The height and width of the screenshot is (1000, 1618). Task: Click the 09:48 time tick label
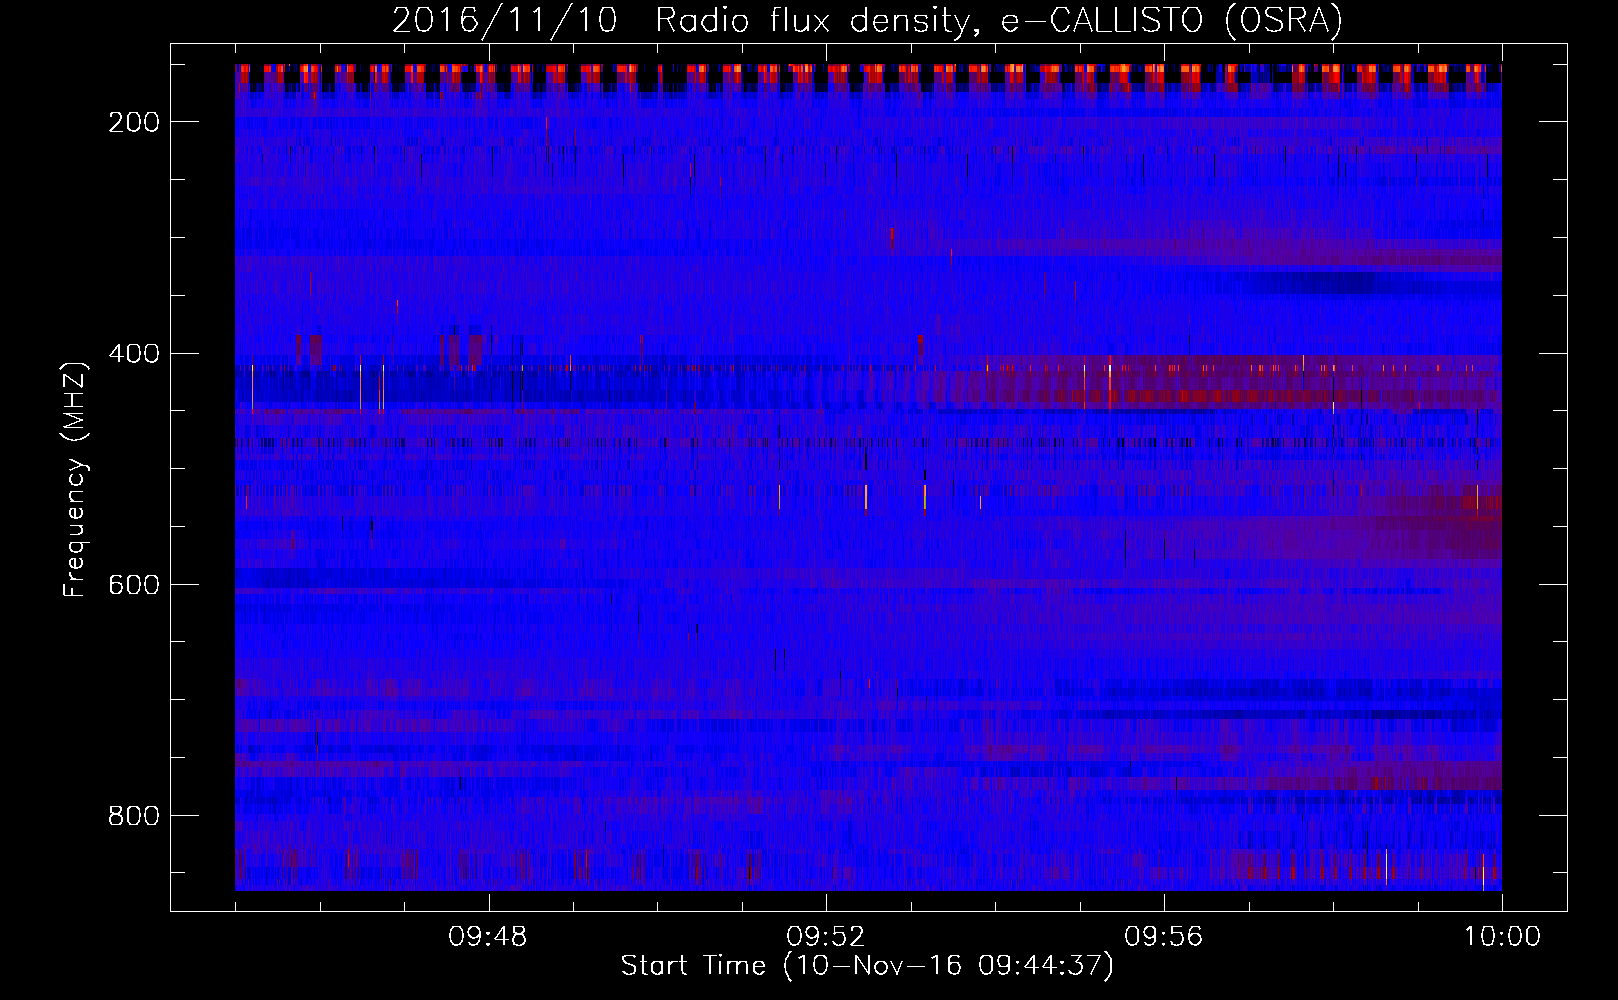click(x=488, y=937)
